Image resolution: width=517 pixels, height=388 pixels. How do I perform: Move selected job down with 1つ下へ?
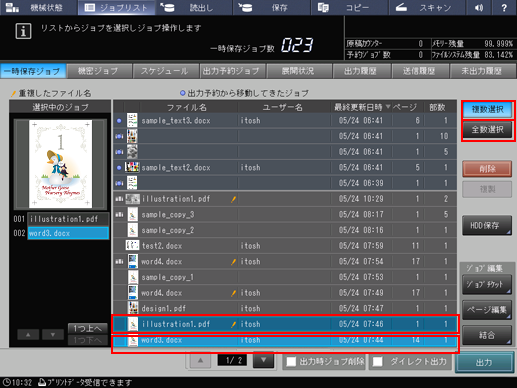88,340
